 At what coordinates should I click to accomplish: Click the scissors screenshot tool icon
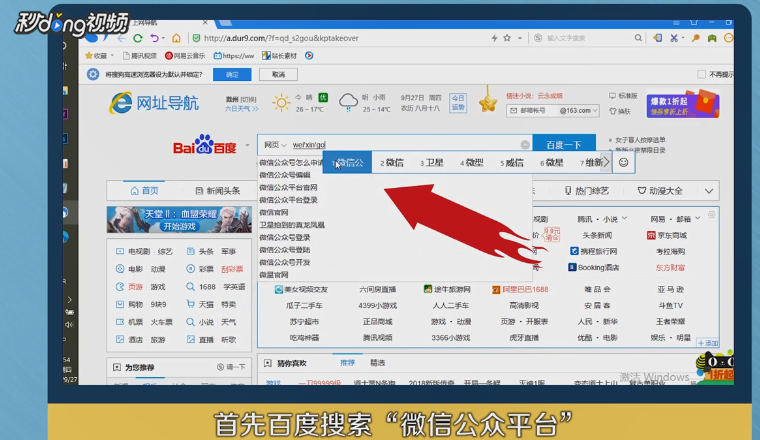click(674, 38)
